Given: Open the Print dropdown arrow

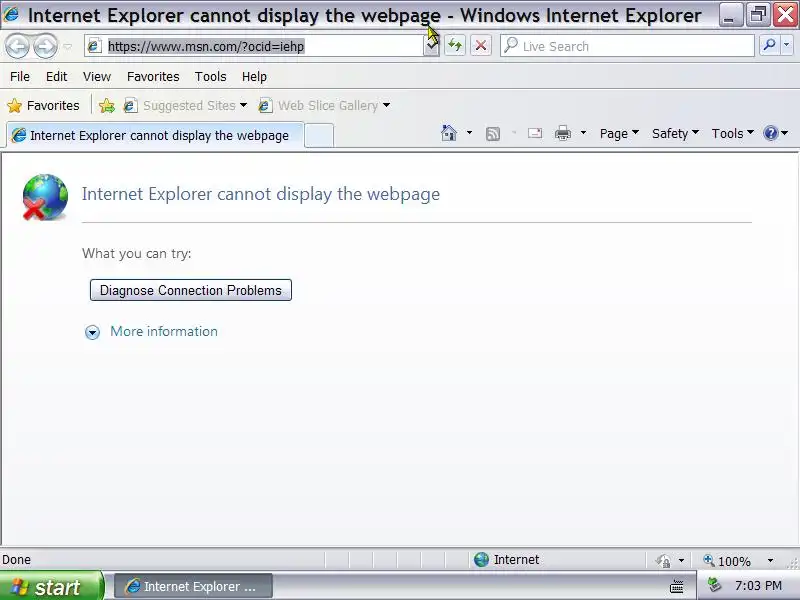Looking at the screenshot, I should point(583,133).
